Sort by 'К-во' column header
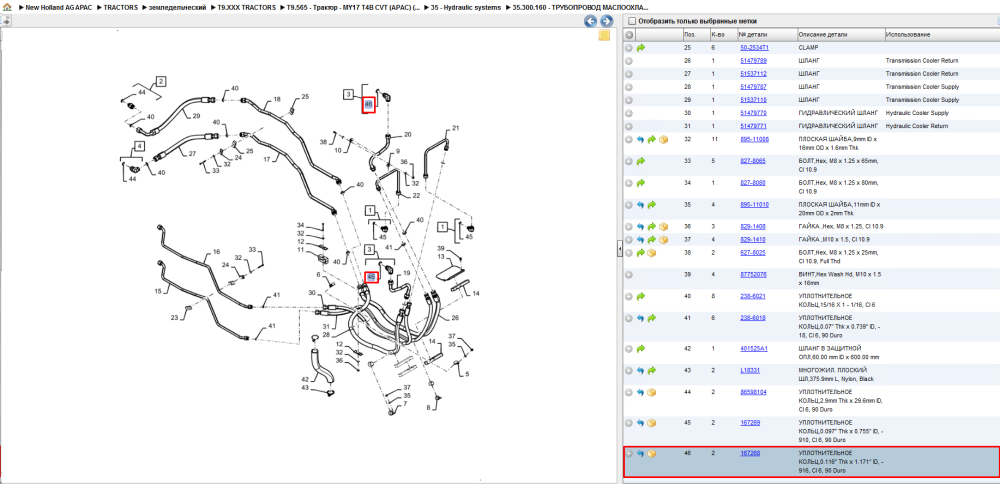 (717, 34)
